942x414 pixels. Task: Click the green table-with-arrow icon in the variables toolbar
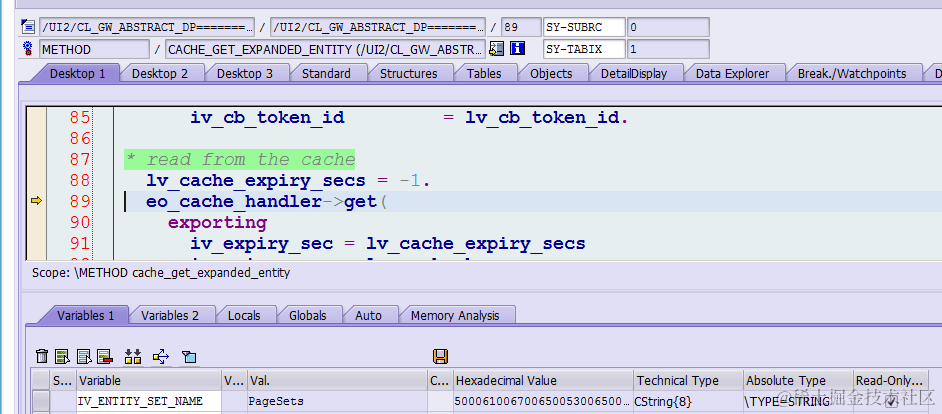tap(62, 357)
